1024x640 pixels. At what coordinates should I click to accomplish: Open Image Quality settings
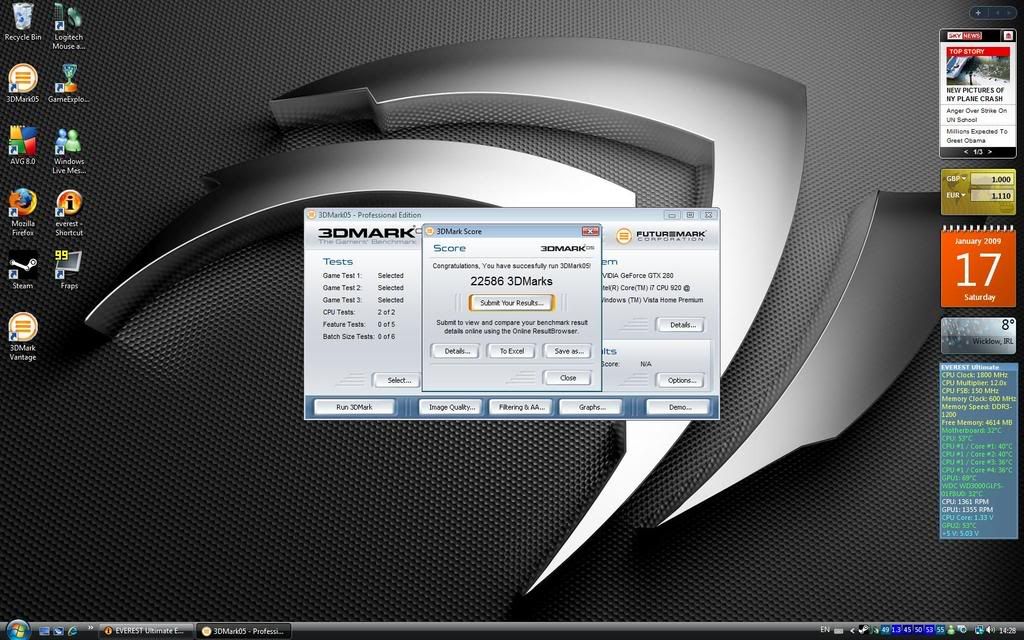451,407
